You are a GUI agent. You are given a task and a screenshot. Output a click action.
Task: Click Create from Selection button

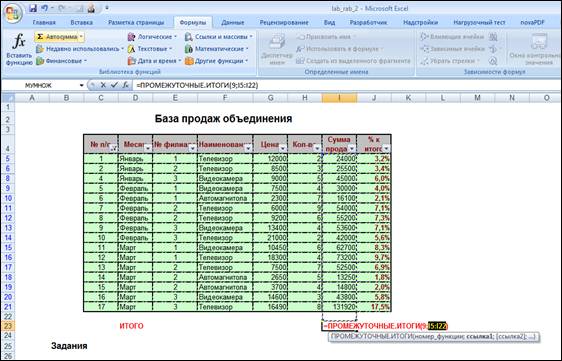[x=353, y=61]
